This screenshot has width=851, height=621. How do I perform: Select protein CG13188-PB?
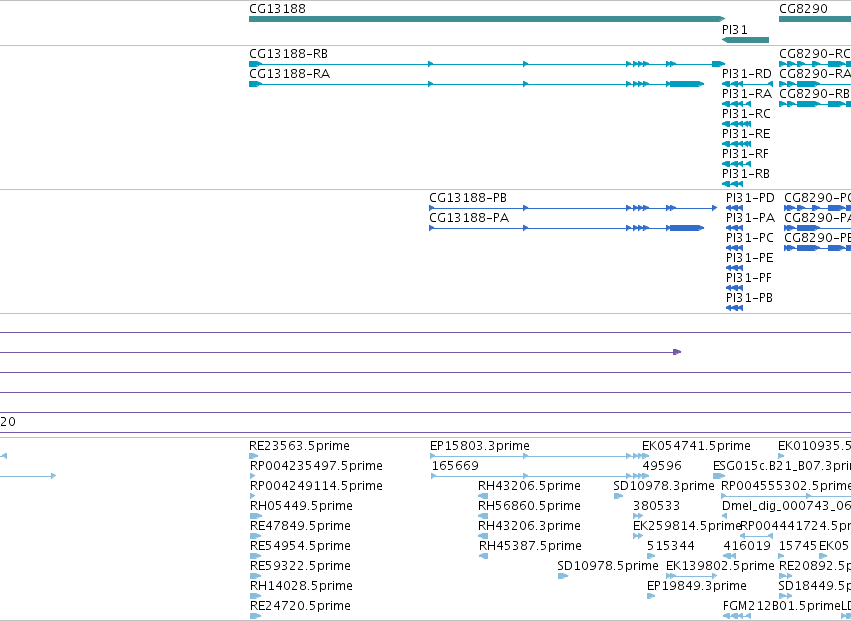click(573, 208)
